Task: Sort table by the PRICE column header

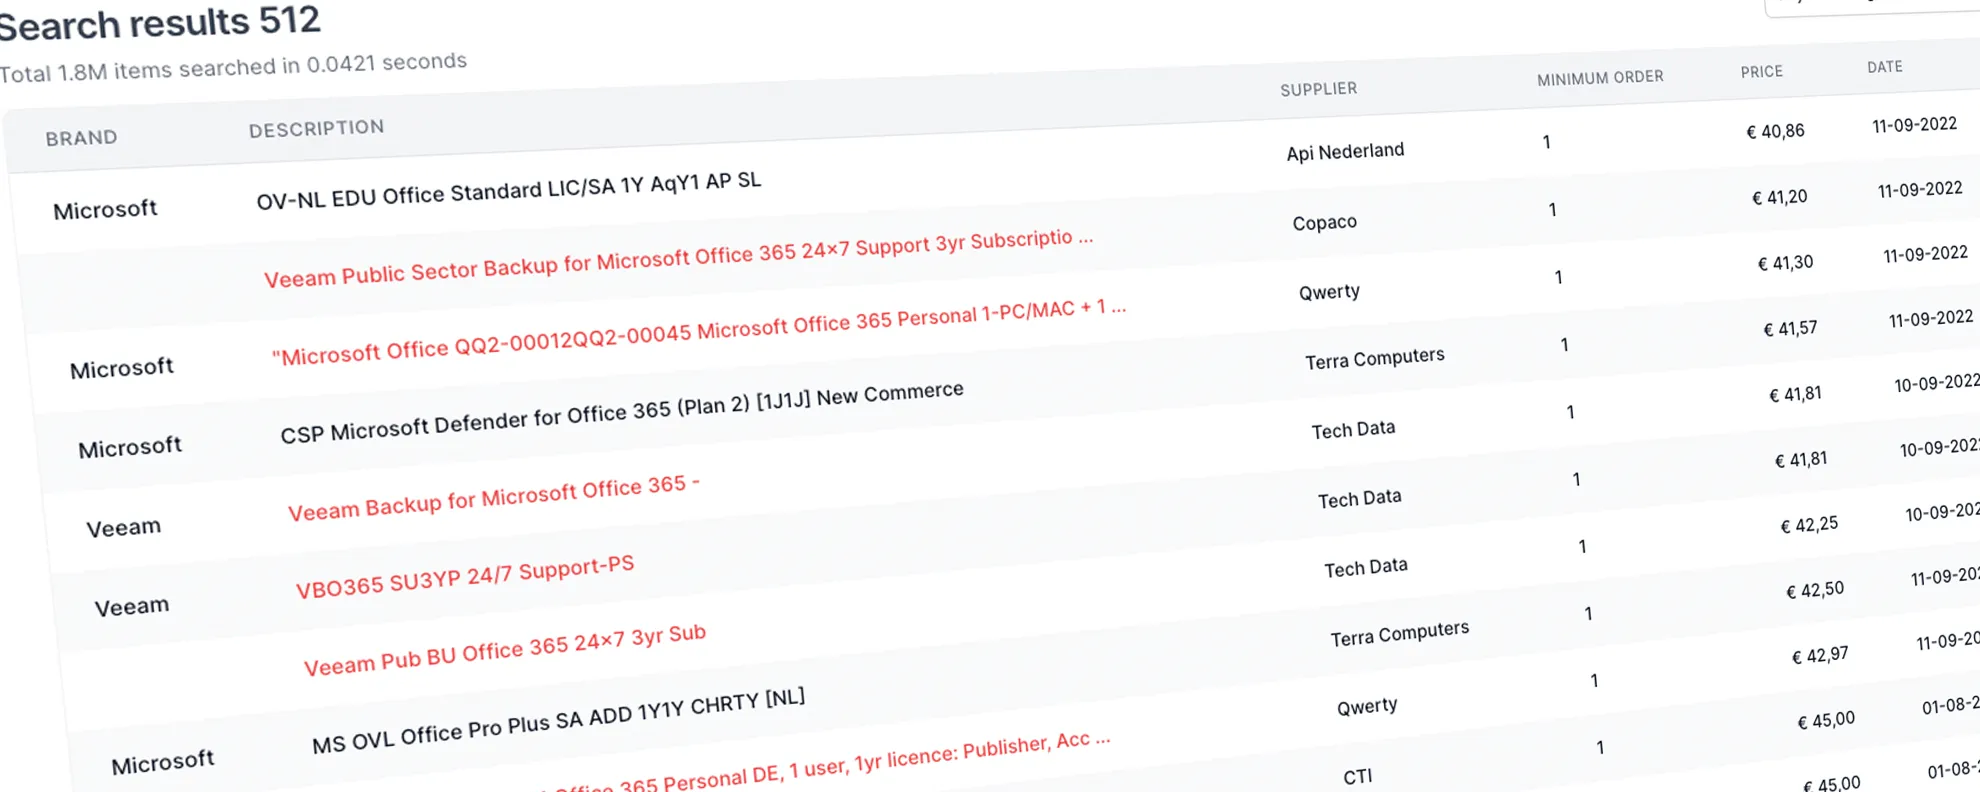Action: (x=1761, y=72)
